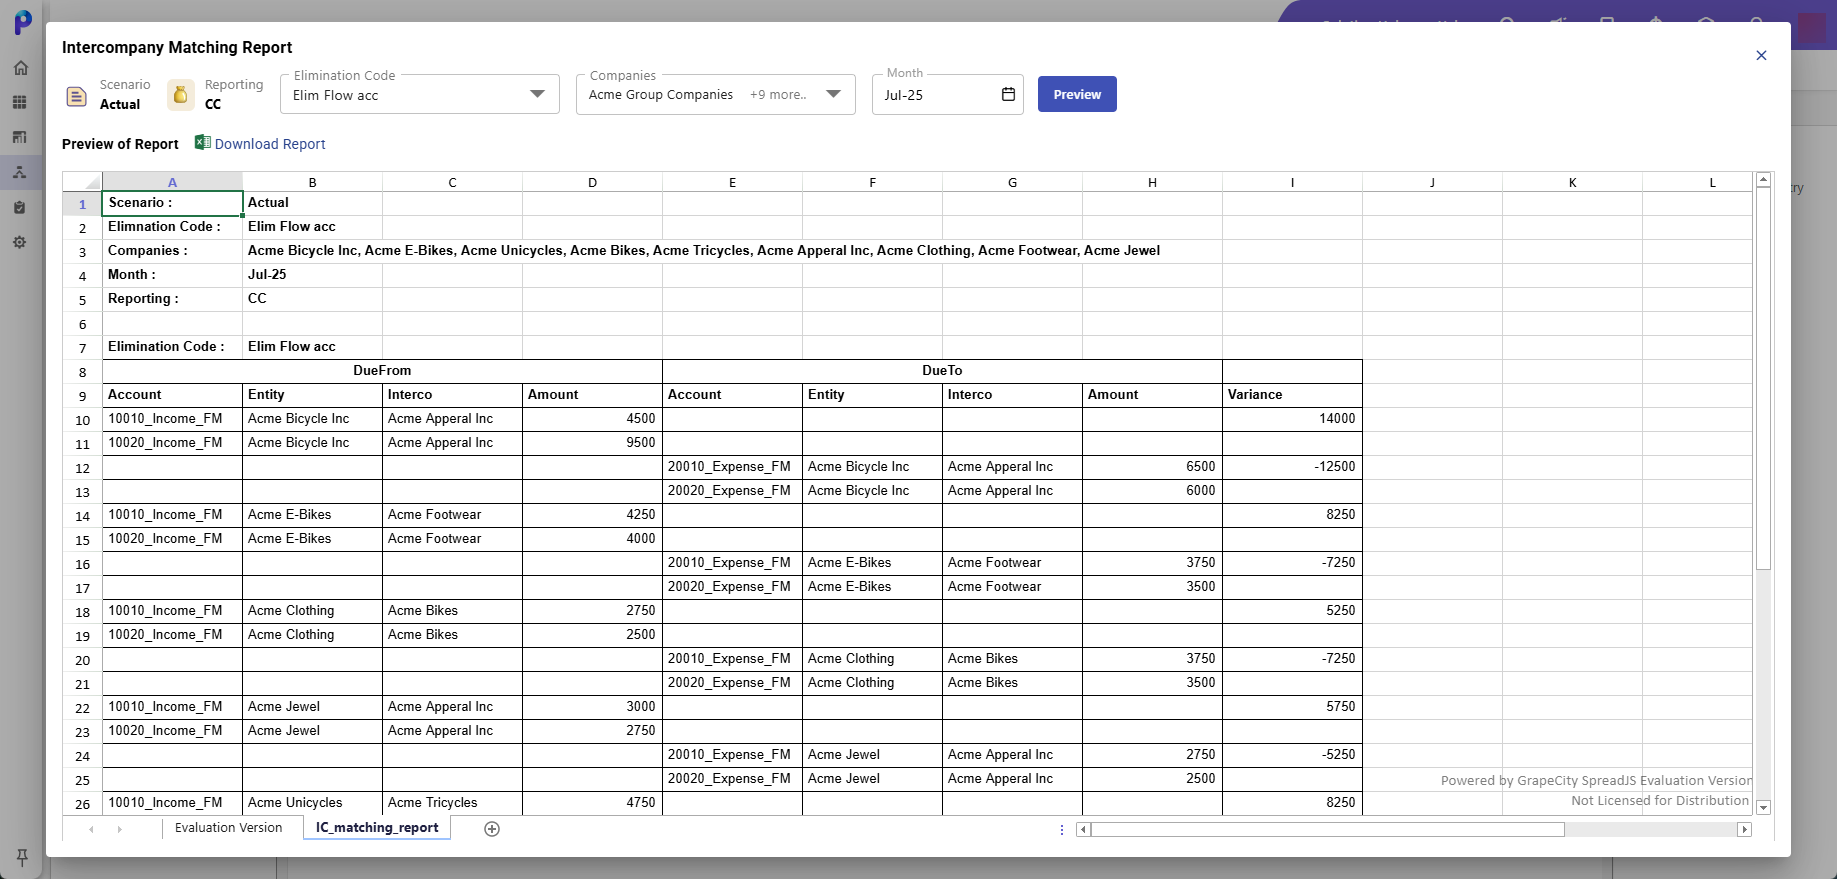
Task: Click row 12 account 20010_Expense_FM
Action: 732,467
